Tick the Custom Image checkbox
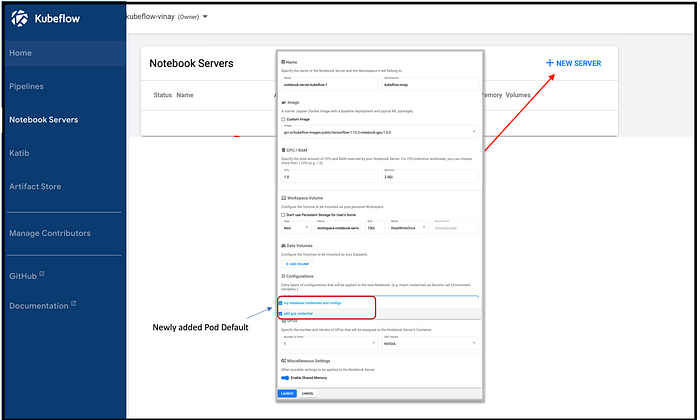Screen dimensions: 700x420 [283, 119]
